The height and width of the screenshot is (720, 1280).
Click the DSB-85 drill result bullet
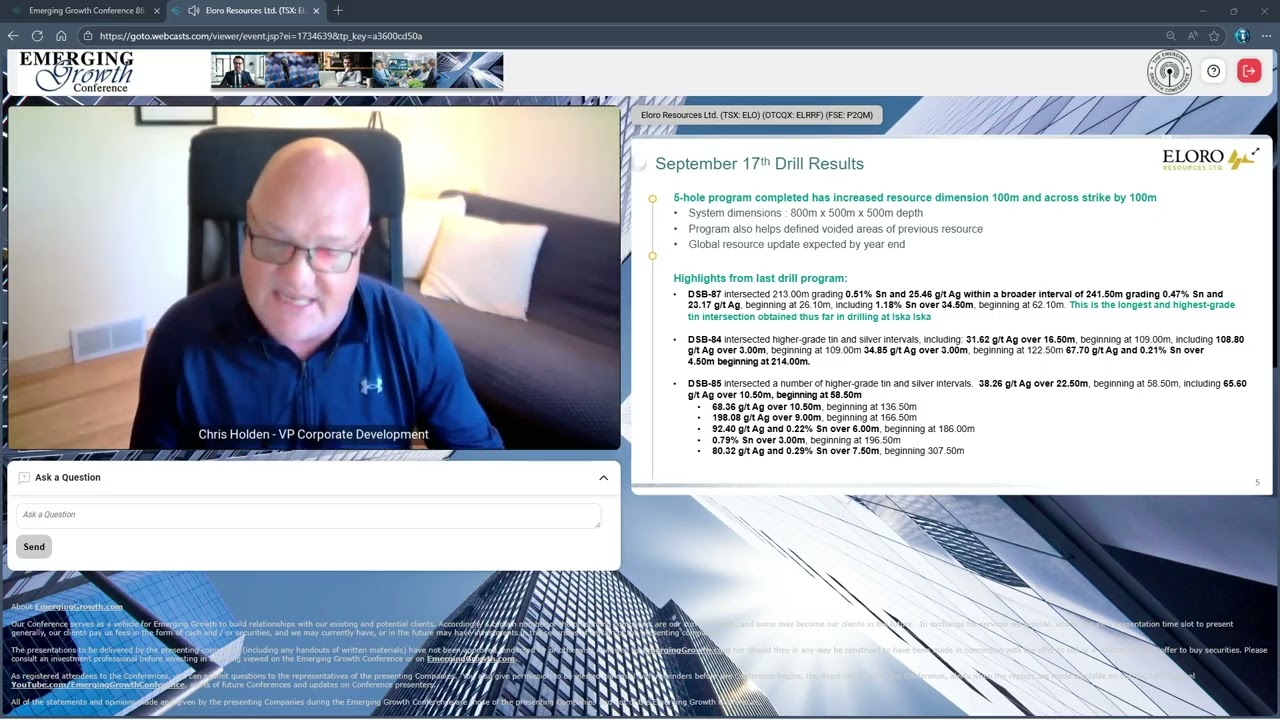[x=966, y=389]
